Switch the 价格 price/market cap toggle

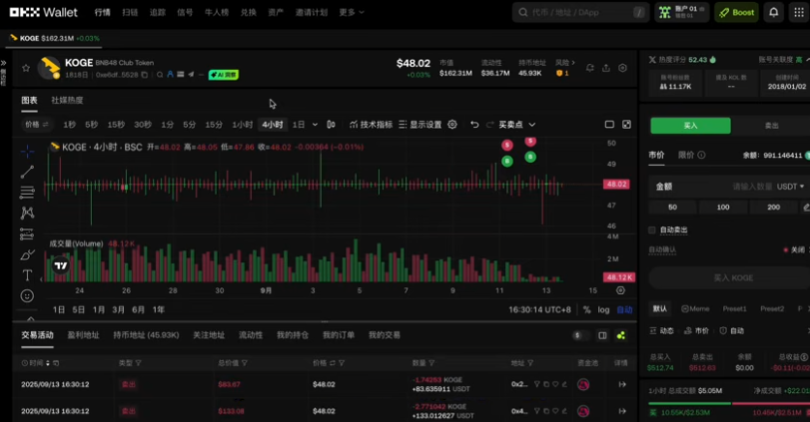[37, 124]
